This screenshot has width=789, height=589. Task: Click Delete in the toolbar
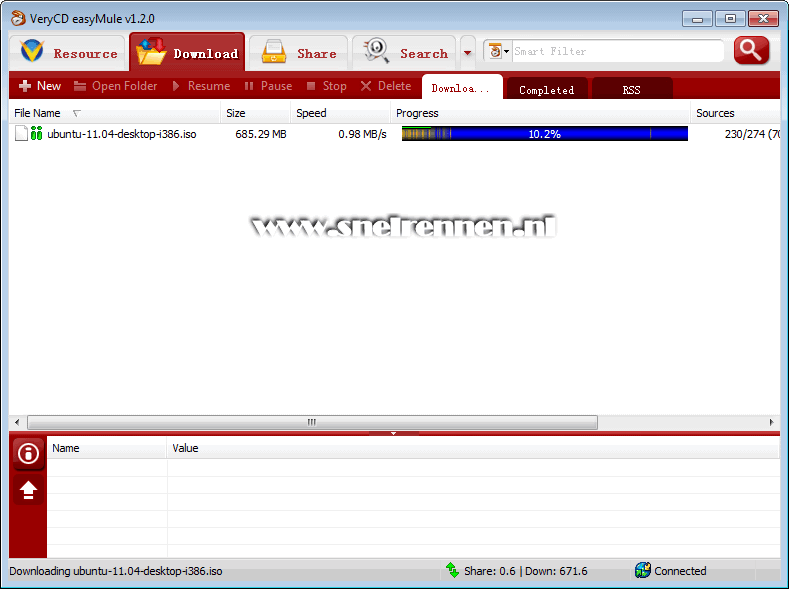(x=386, y=86)
